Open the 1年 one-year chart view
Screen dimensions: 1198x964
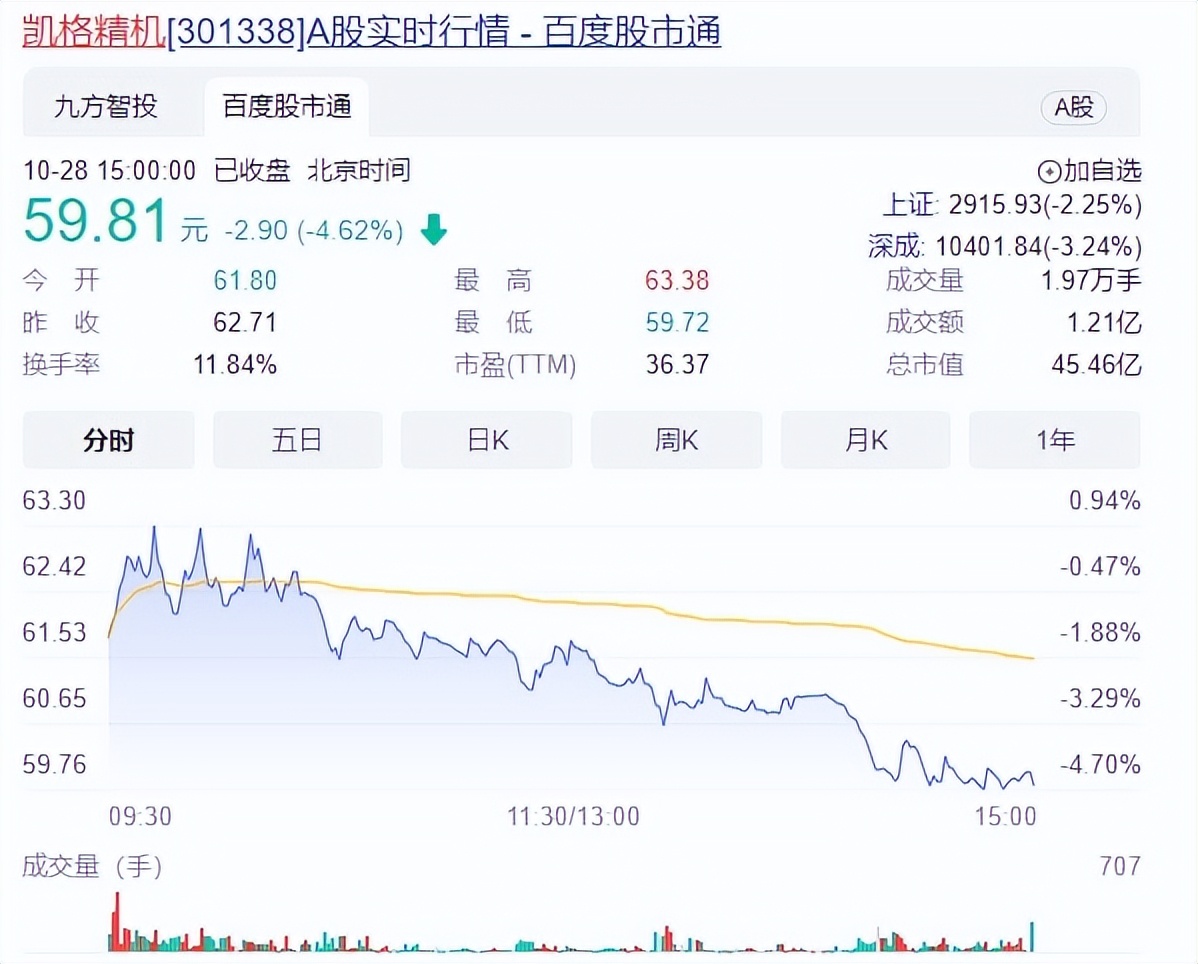click(x=1054, y=440)
